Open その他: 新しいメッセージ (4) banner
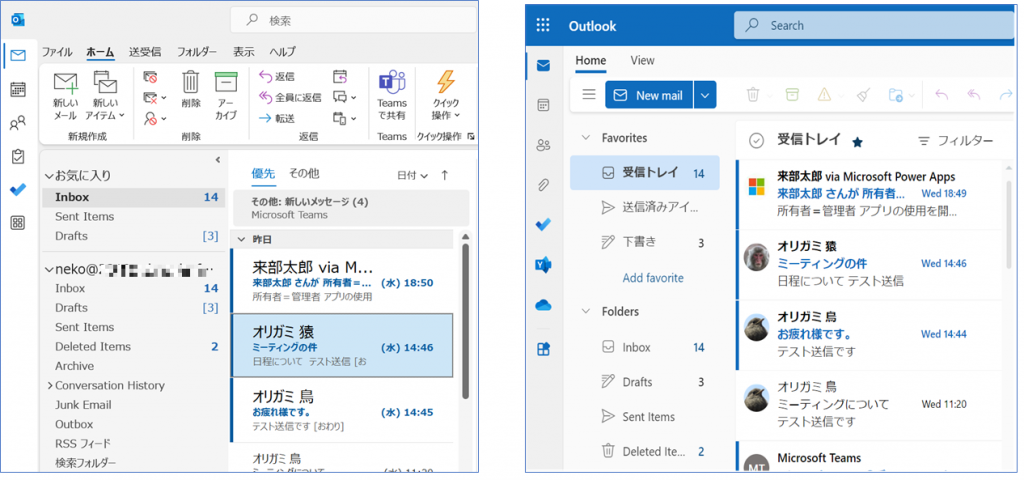This screenshot has height=480, width=1024. pos(351,208)
